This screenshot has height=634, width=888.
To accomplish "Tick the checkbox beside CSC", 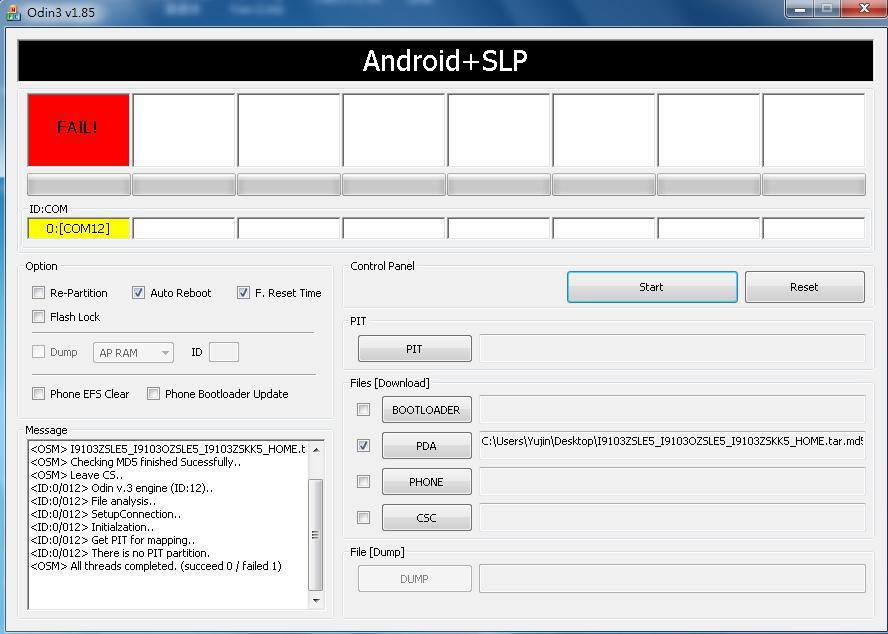I will point(364,517).
